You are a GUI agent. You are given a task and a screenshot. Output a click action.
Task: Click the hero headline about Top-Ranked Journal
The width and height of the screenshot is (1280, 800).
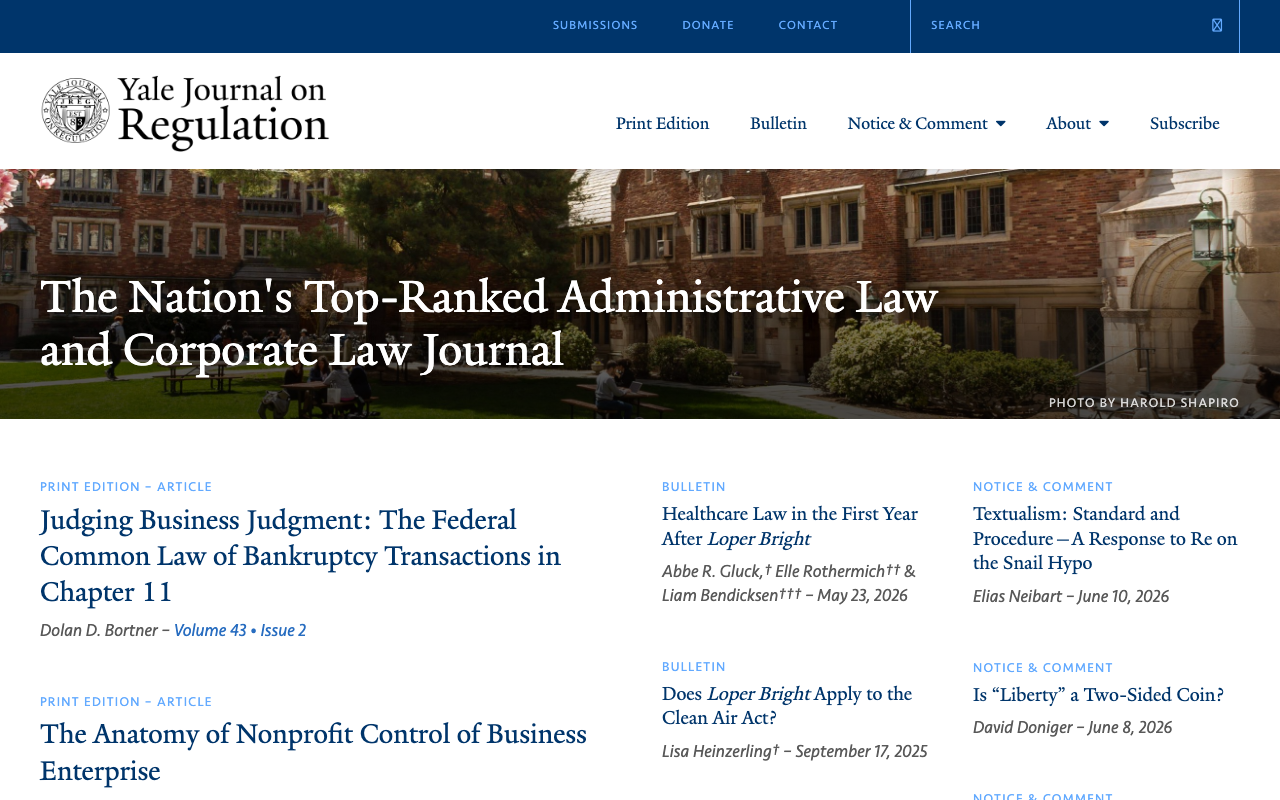click(x=489, y=324)
